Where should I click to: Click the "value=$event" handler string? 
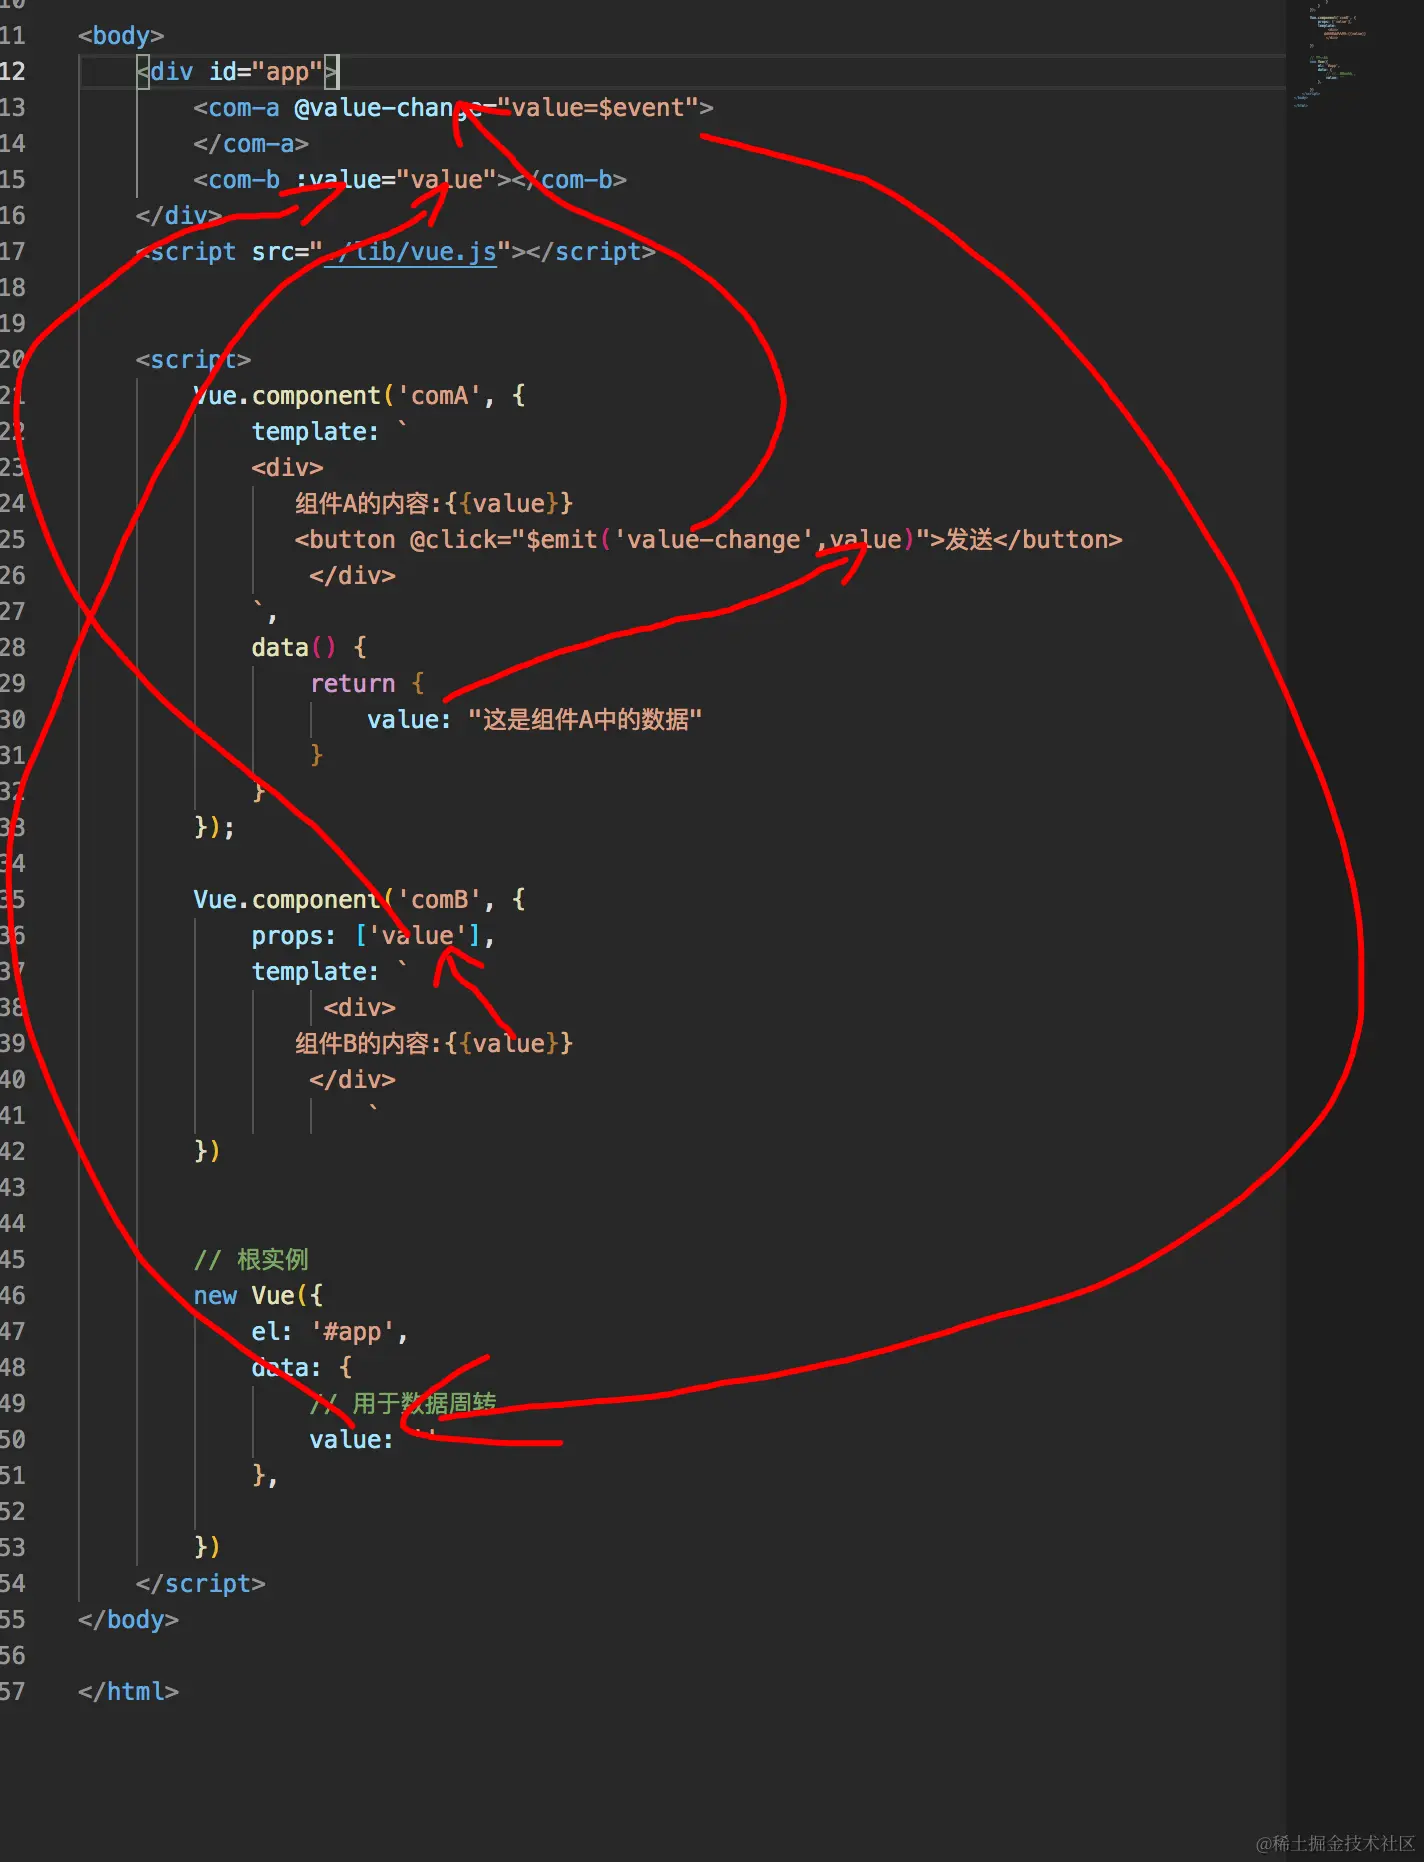pos(597,108)
